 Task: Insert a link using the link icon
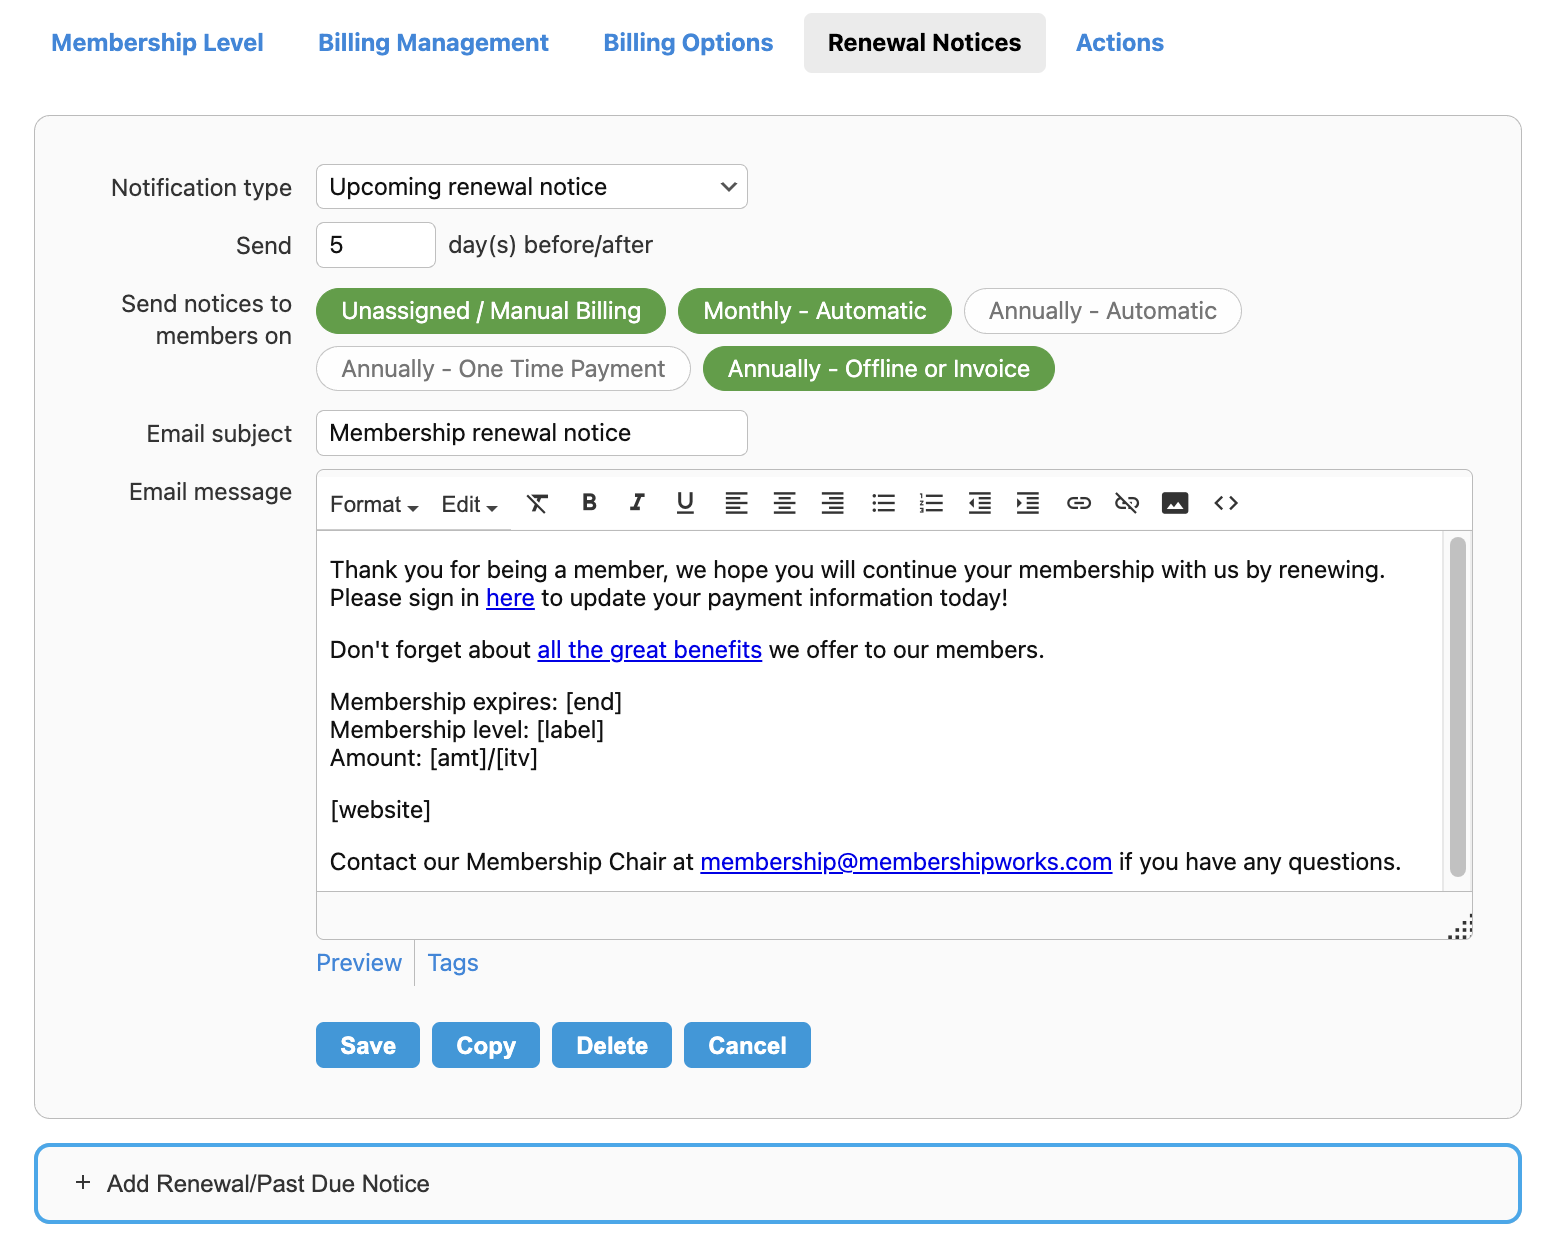(1078, 503)
